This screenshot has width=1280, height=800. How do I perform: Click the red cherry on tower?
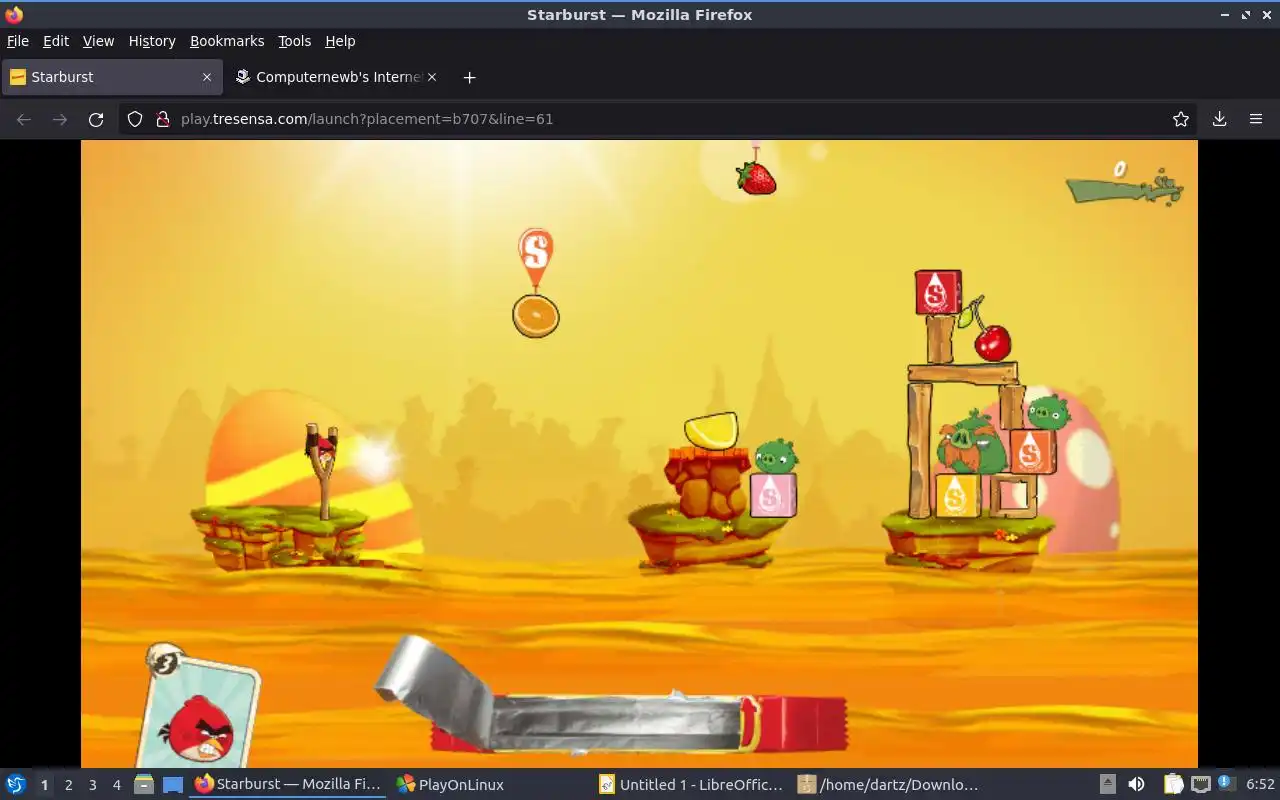992,342
